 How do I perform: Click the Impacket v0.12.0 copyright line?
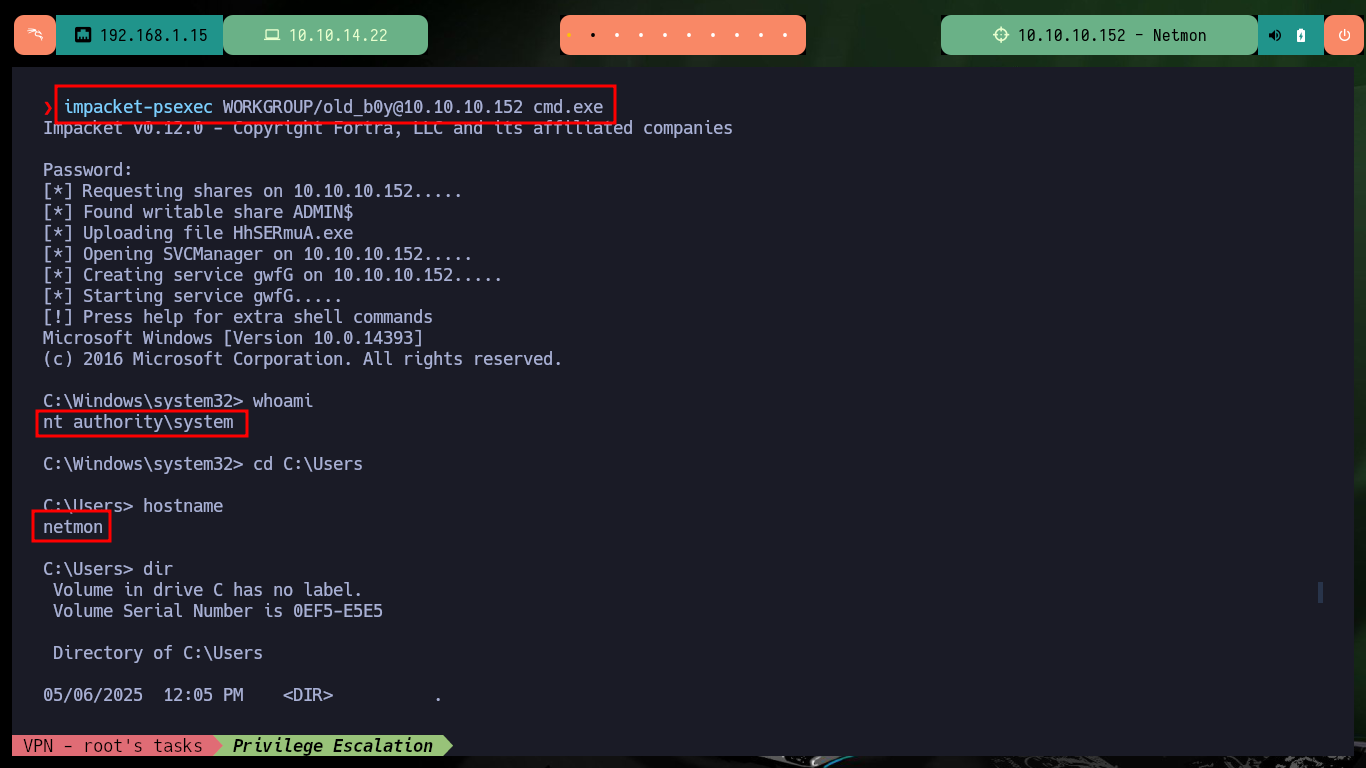388,128
